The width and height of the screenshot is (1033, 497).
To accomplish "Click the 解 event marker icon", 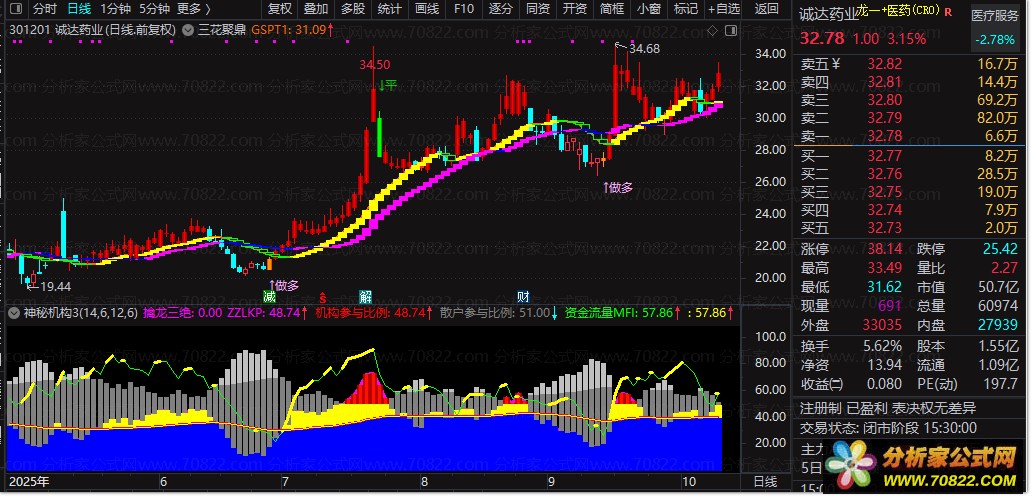I will (x=365, y=296).
